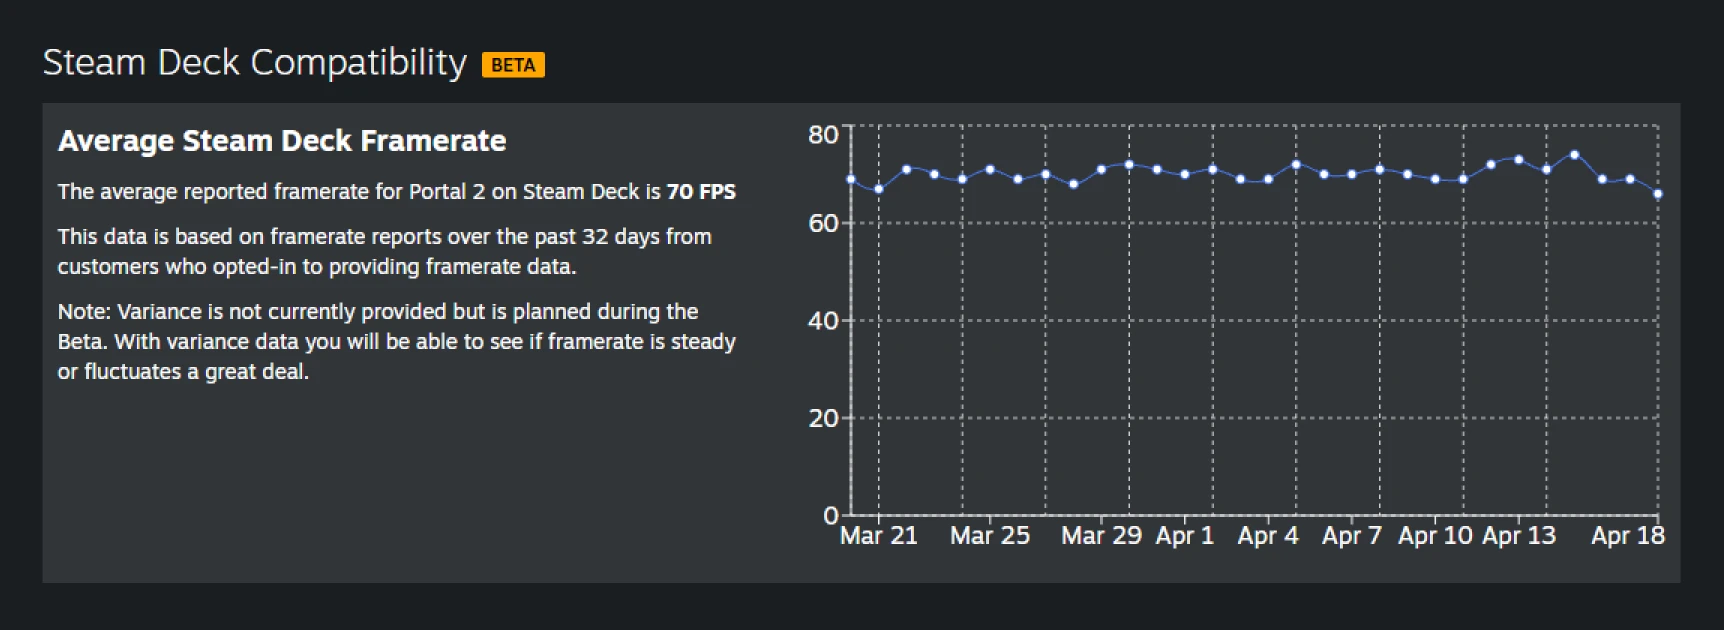The width and height of the screenshot is (1724, 630).
Task: Click the Mar 29 x-axis label
Action: click(x=1101, y=536)
